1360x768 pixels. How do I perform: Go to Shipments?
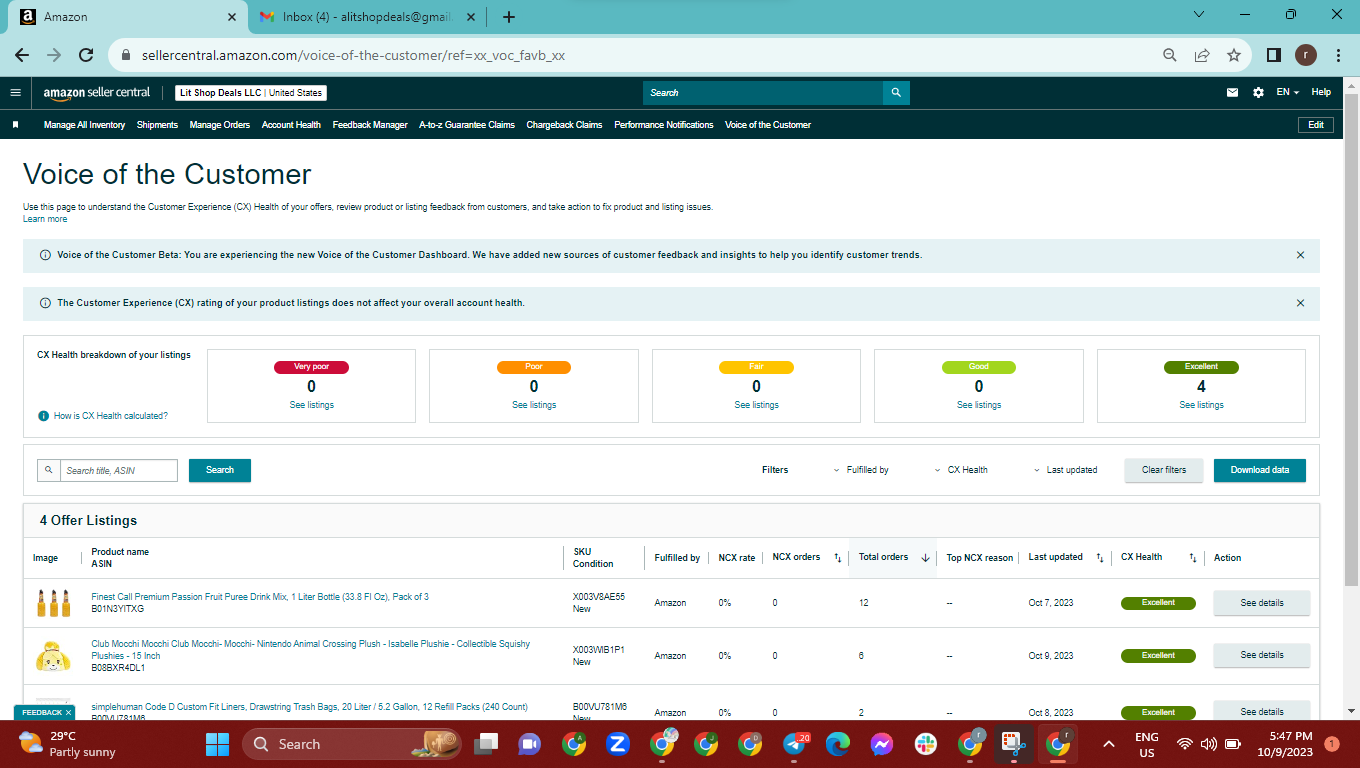pos(157,125)
